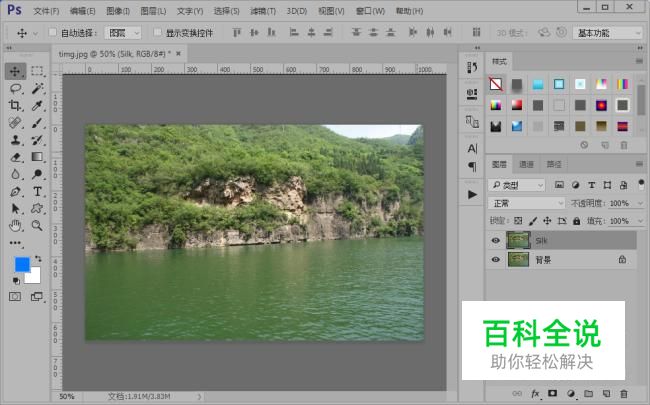Select the History Brush tool
The image size is (650, 405).
37,140
